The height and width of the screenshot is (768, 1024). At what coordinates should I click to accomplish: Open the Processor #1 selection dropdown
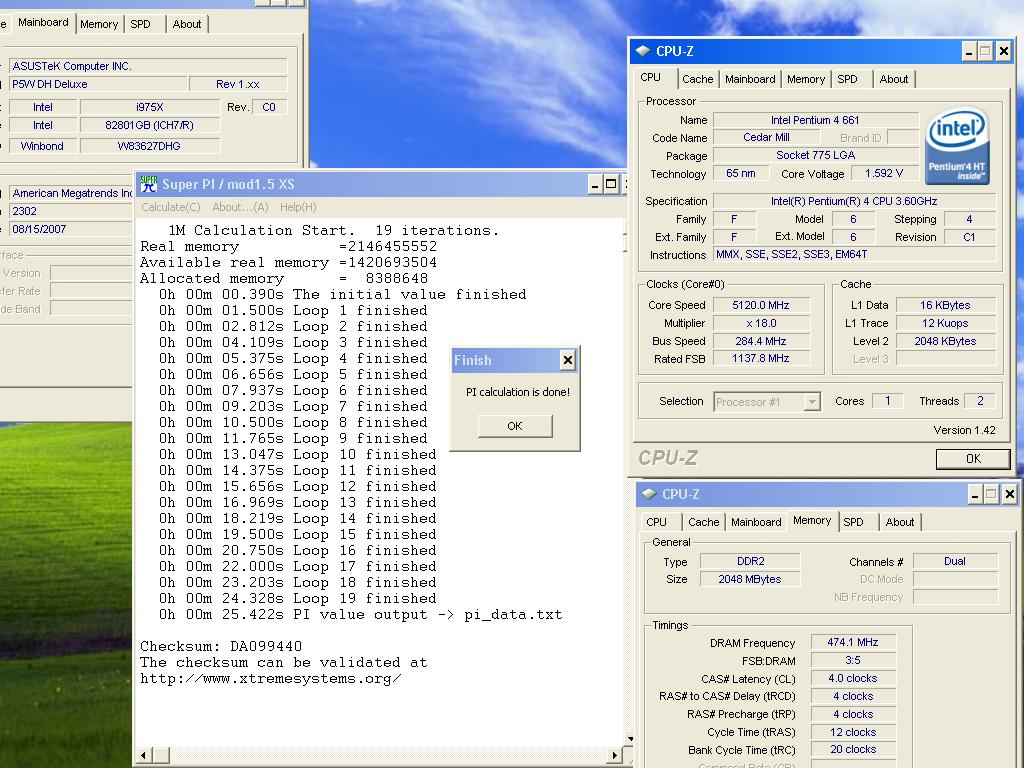point(812,402)
